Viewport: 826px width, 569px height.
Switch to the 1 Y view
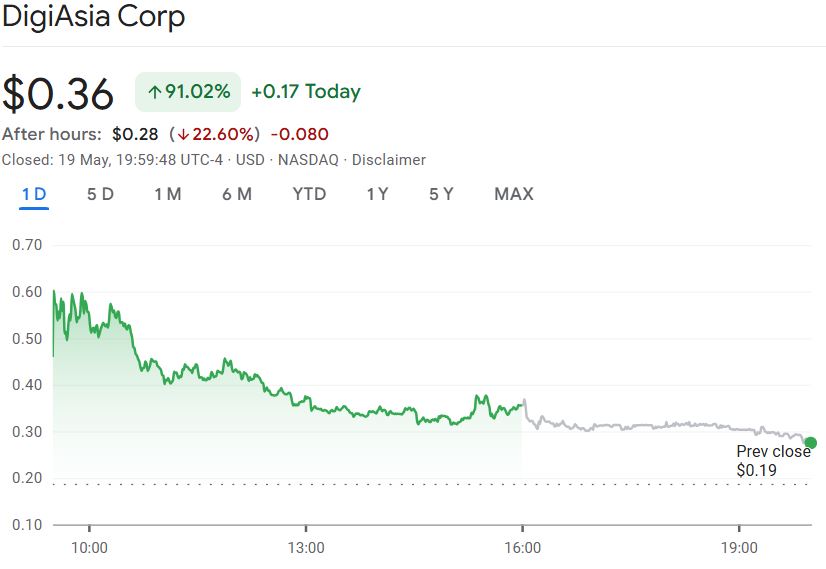coord(377,194)
